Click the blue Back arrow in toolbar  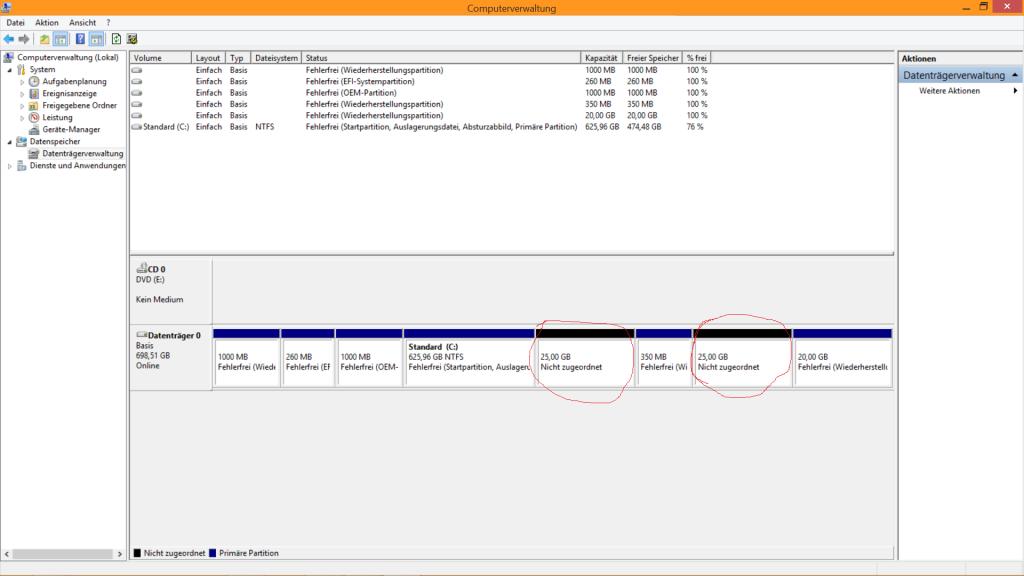tap(8, 39)
